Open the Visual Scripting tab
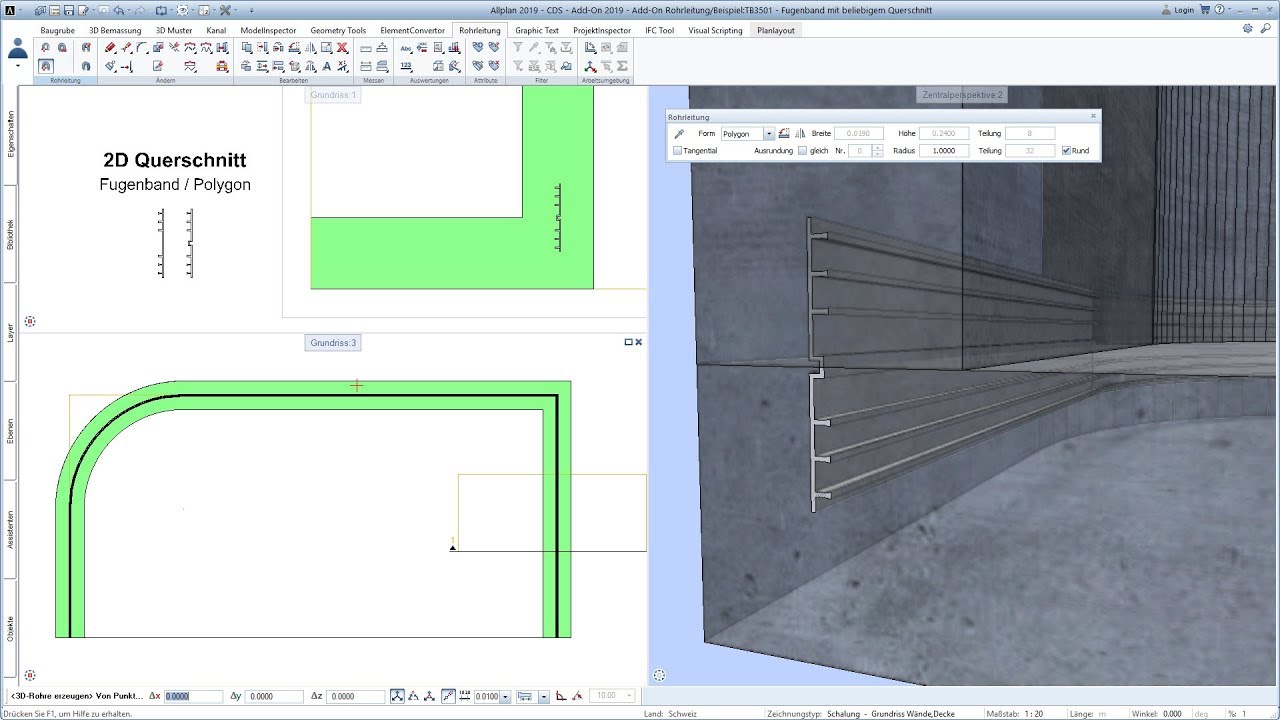Viewport: 1280px width, 720px height. [x=715, y=30]
